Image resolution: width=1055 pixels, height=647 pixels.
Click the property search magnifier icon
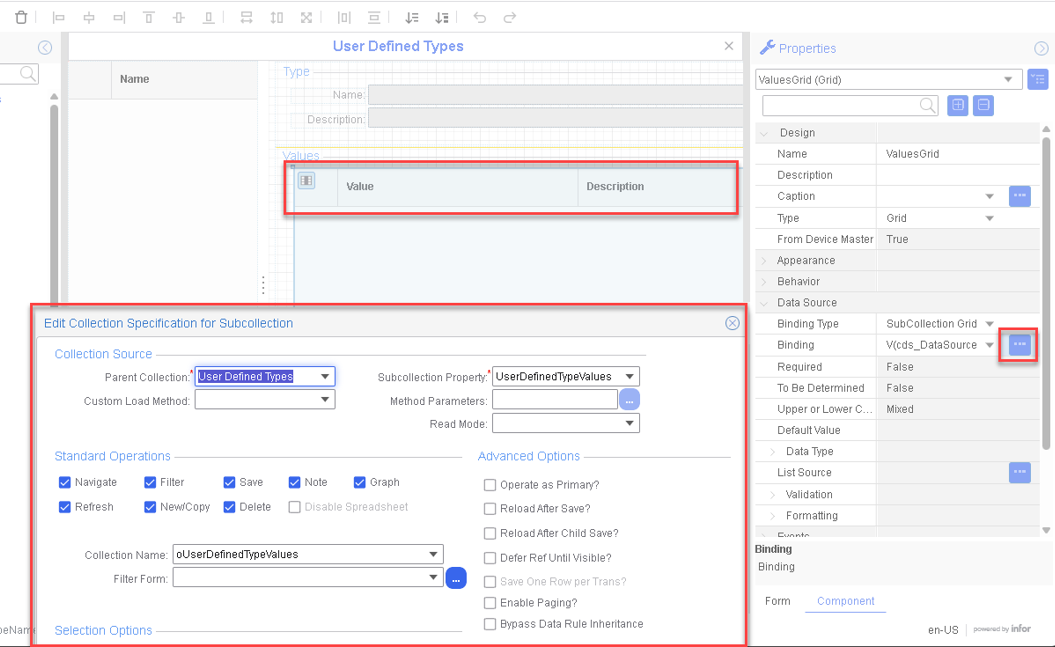point(927,105)
